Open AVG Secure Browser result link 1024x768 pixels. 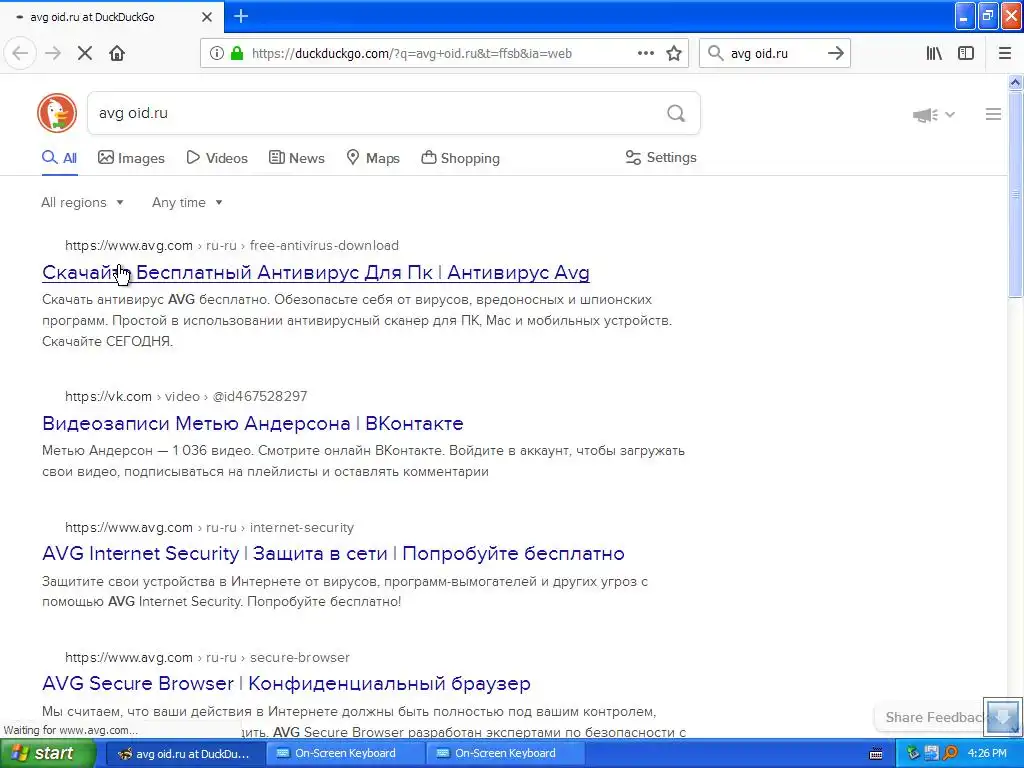point(286,683)
